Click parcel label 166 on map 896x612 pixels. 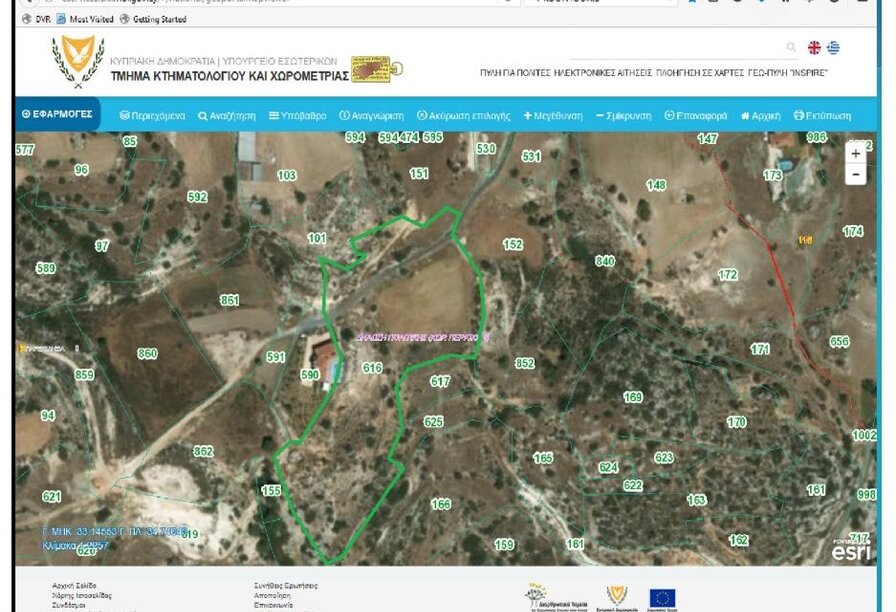pyautogui.click(x=441, y=504)
